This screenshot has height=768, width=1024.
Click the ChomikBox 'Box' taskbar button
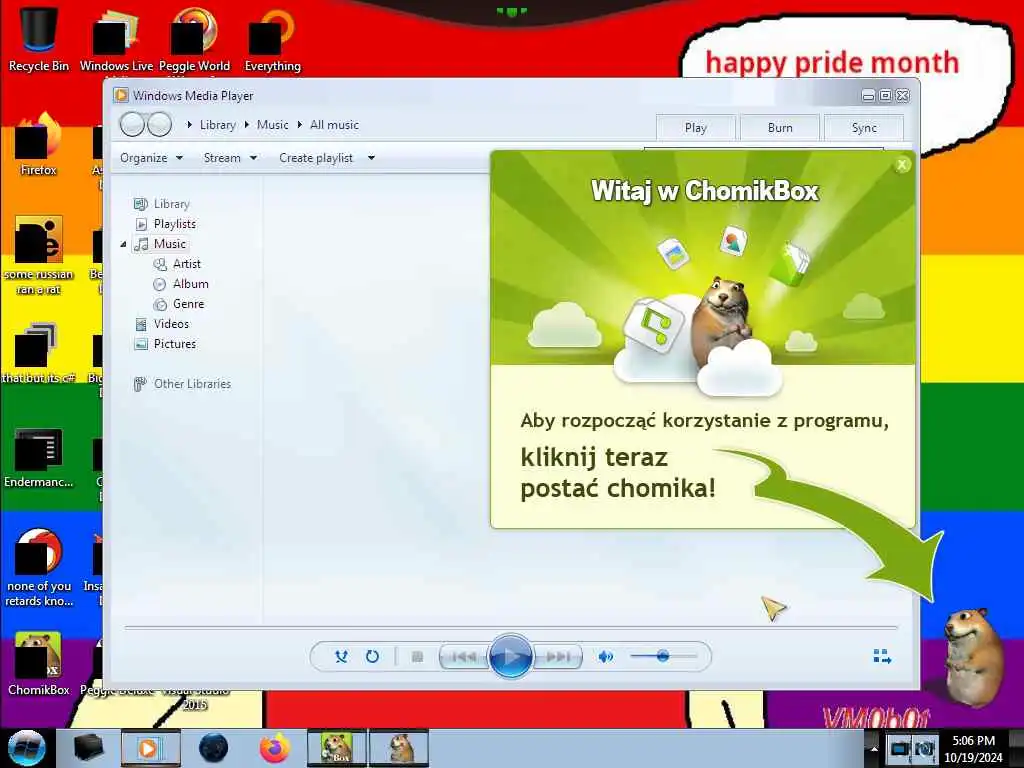tap(336, 748)
